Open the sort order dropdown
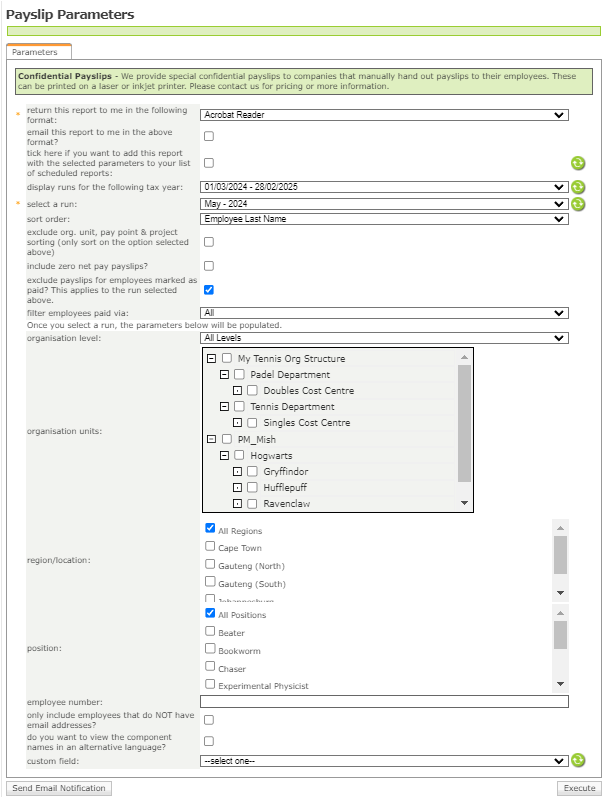This screenshot has height=798, width=606. tap(384, 219)
